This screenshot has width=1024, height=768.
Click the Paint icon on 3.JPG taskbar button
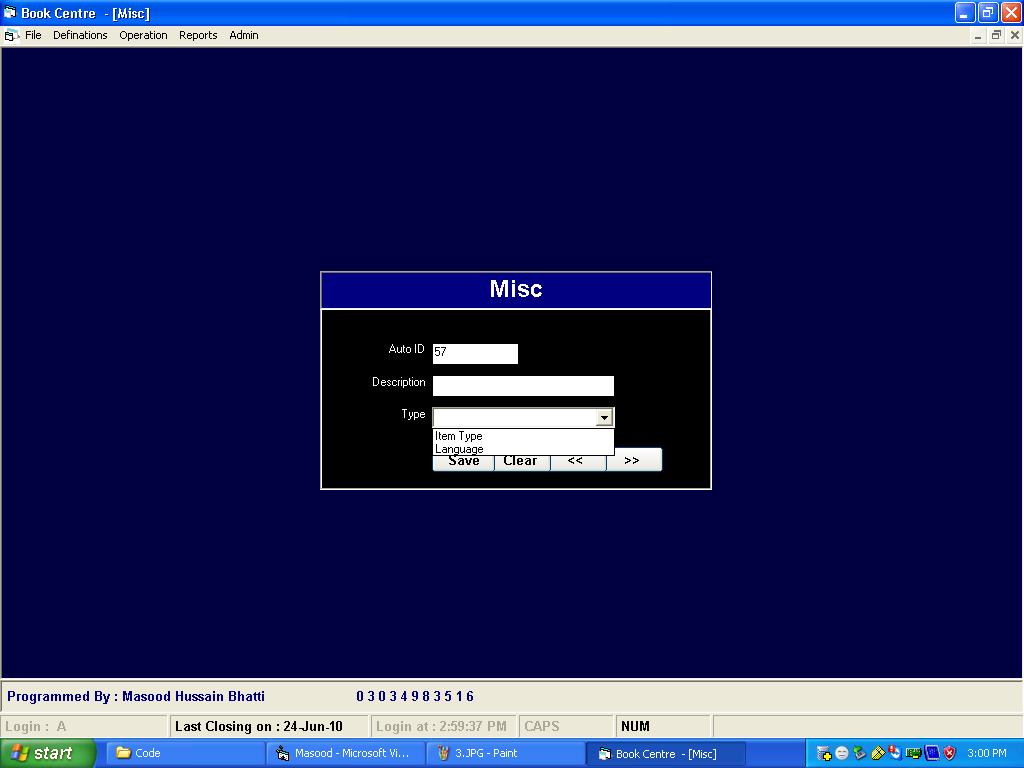click(x=443, y=753)
